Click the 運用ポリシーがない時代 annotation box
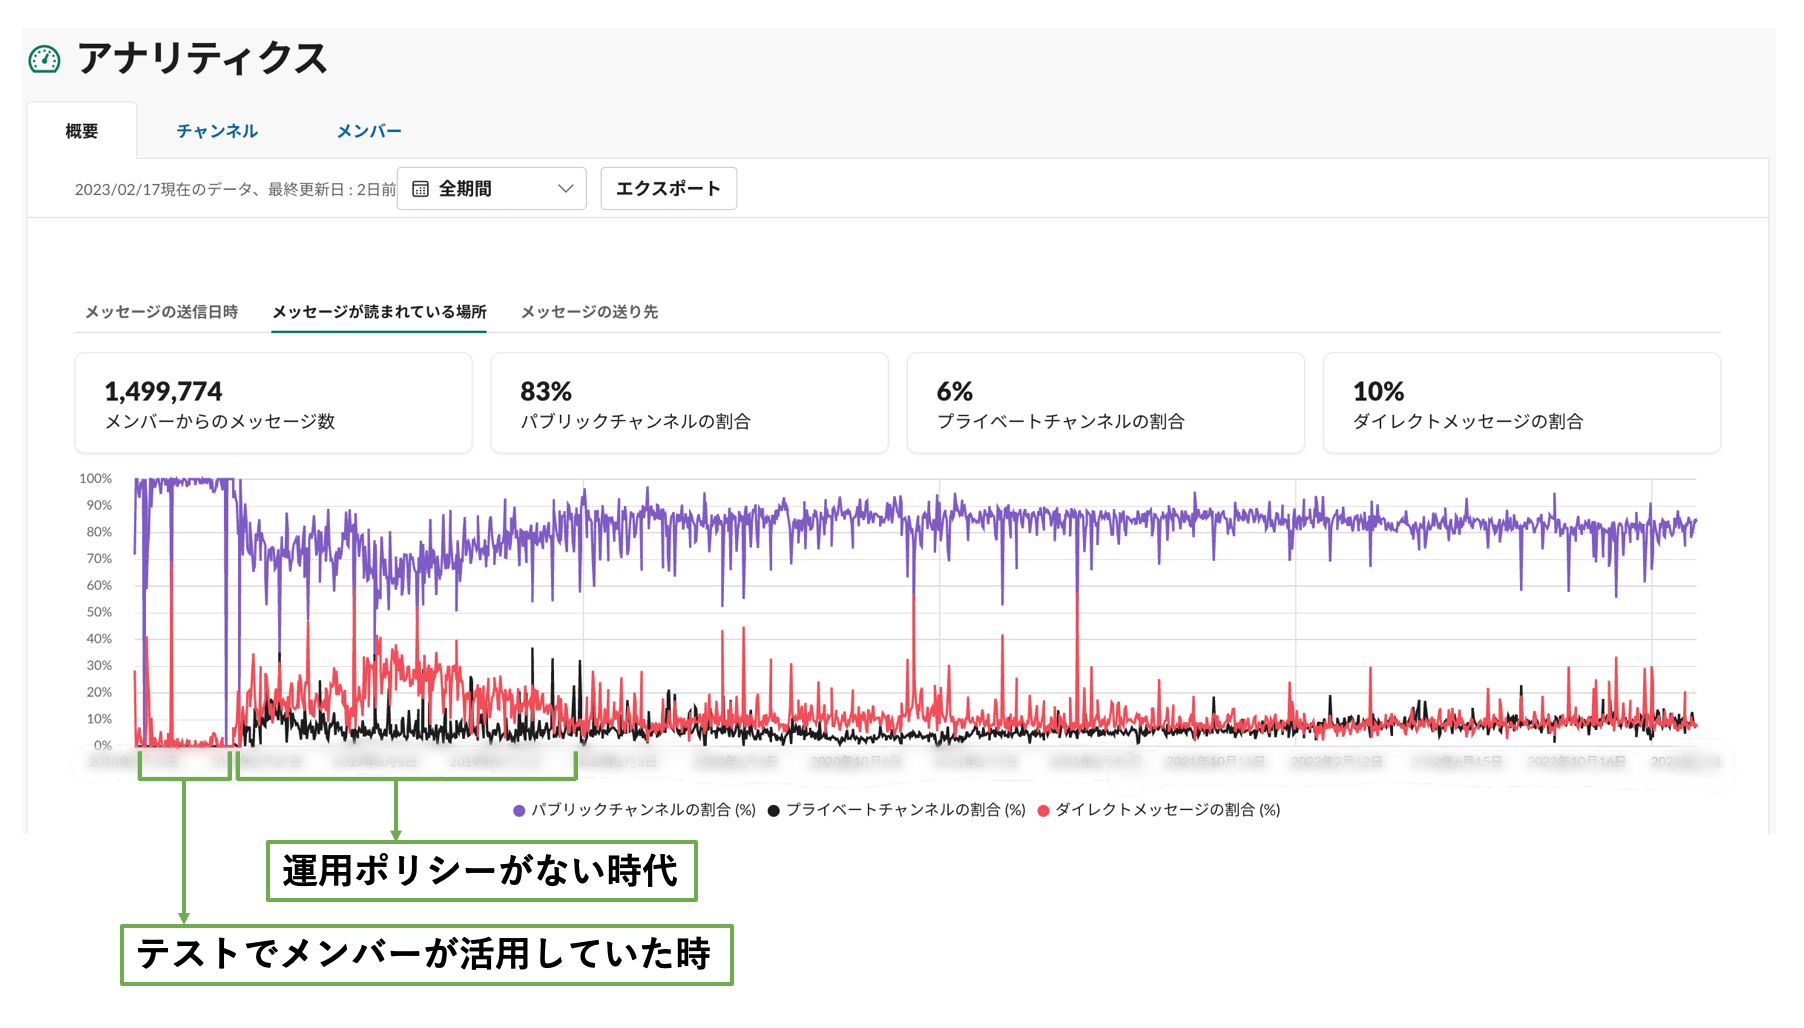The width and height of the screenshot is (1804, 1028). (x=481, y=871)
